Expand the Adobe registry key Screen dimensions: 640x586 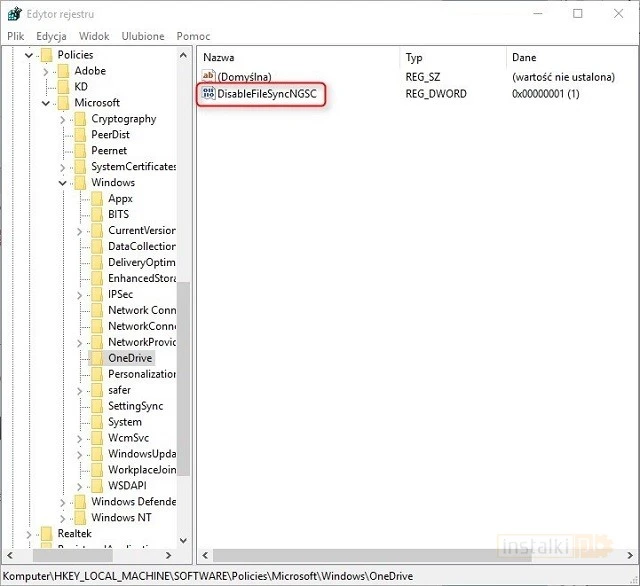(x=45, y=71)
